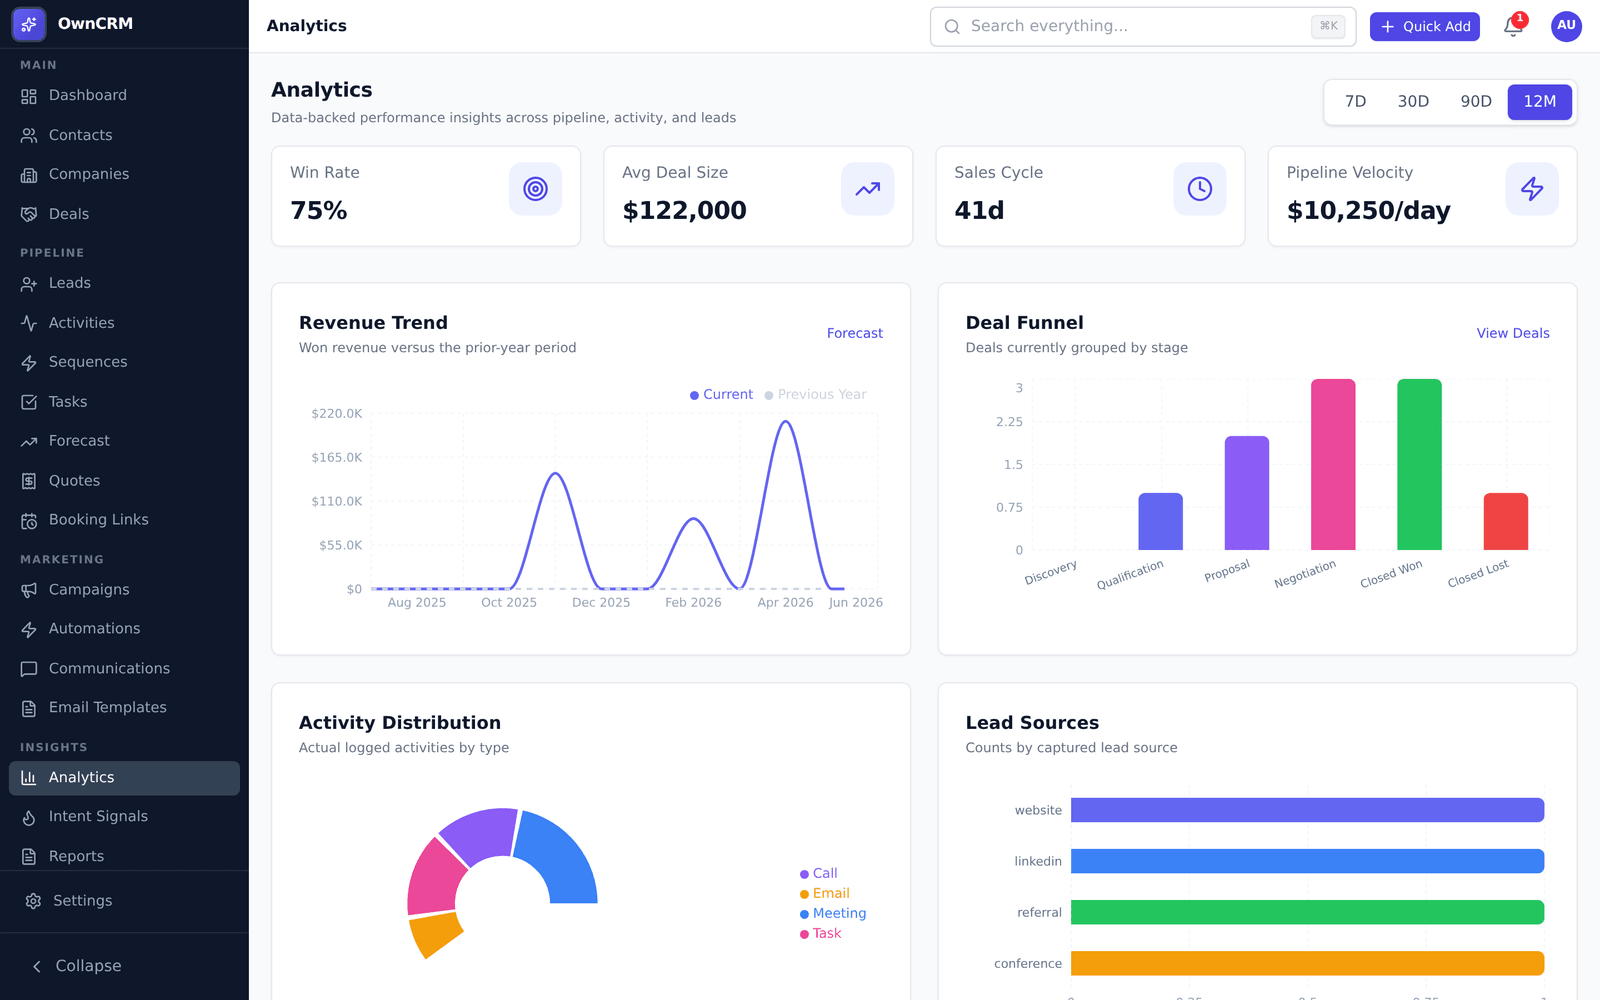Click the green Closed Won bar

[1419, 465]
